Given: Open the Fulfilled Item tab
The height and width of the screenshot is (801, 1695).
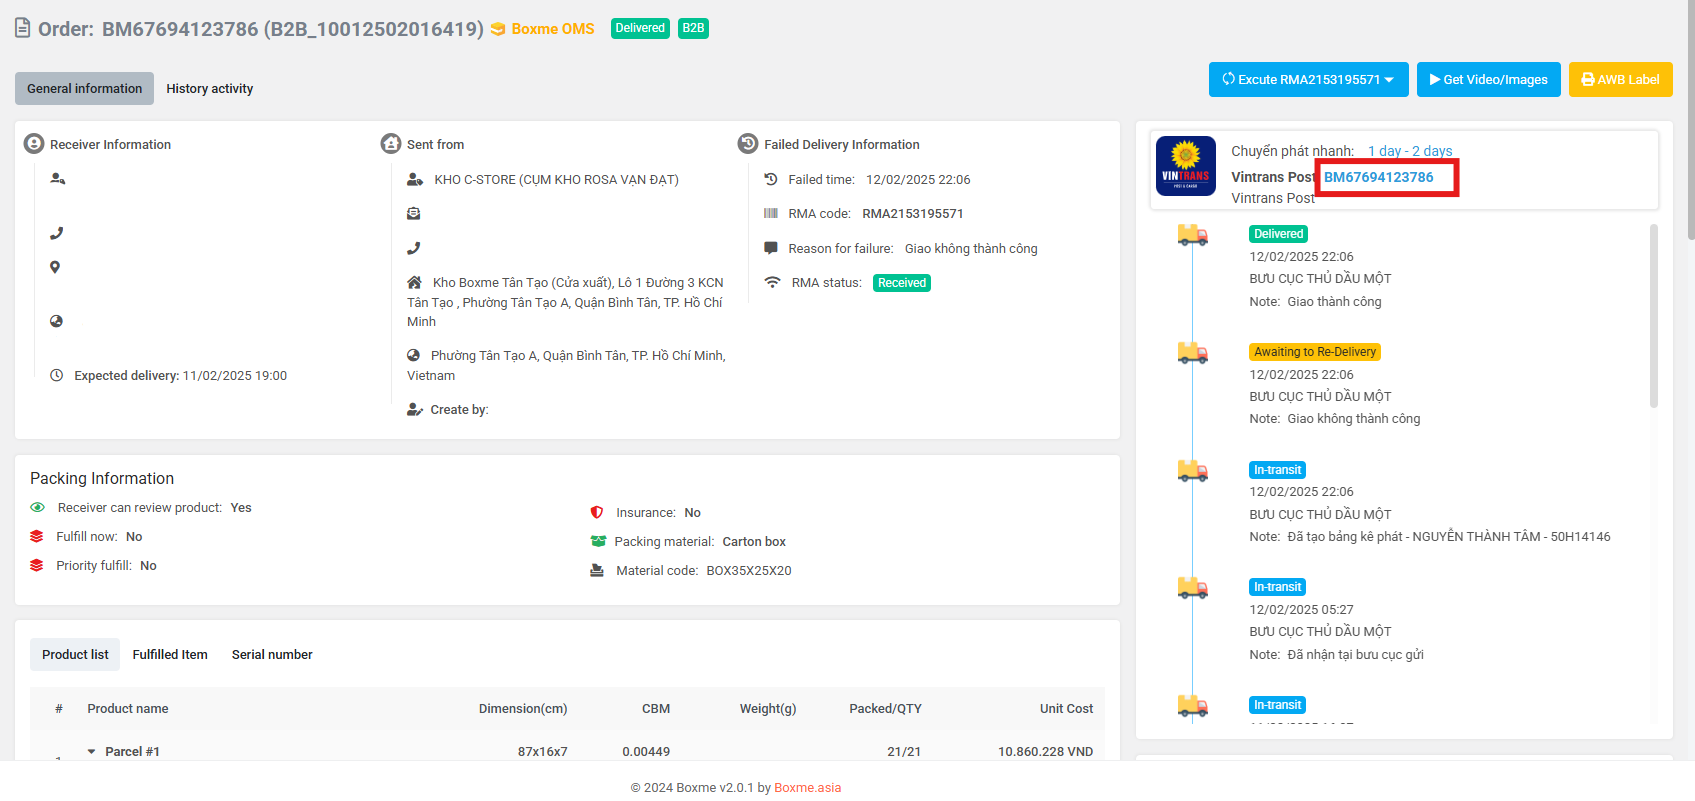Looking at the screenshot, I should coord(170,655).
